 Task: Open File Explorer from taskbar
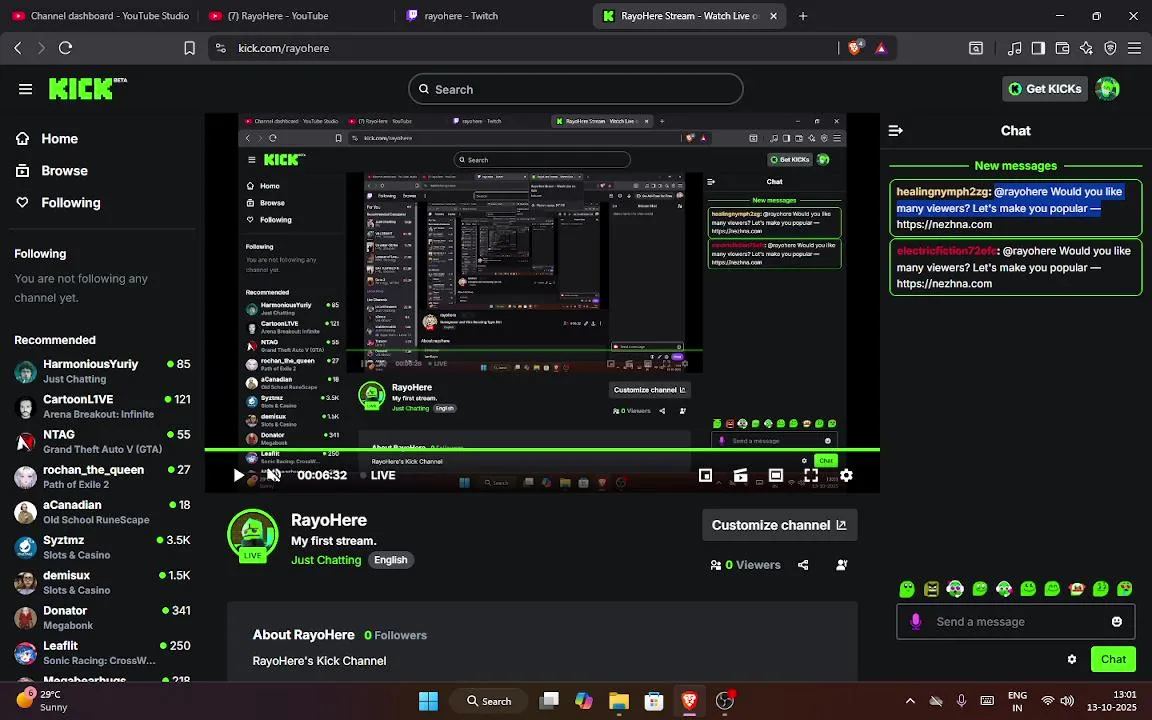tap(619, 701)
